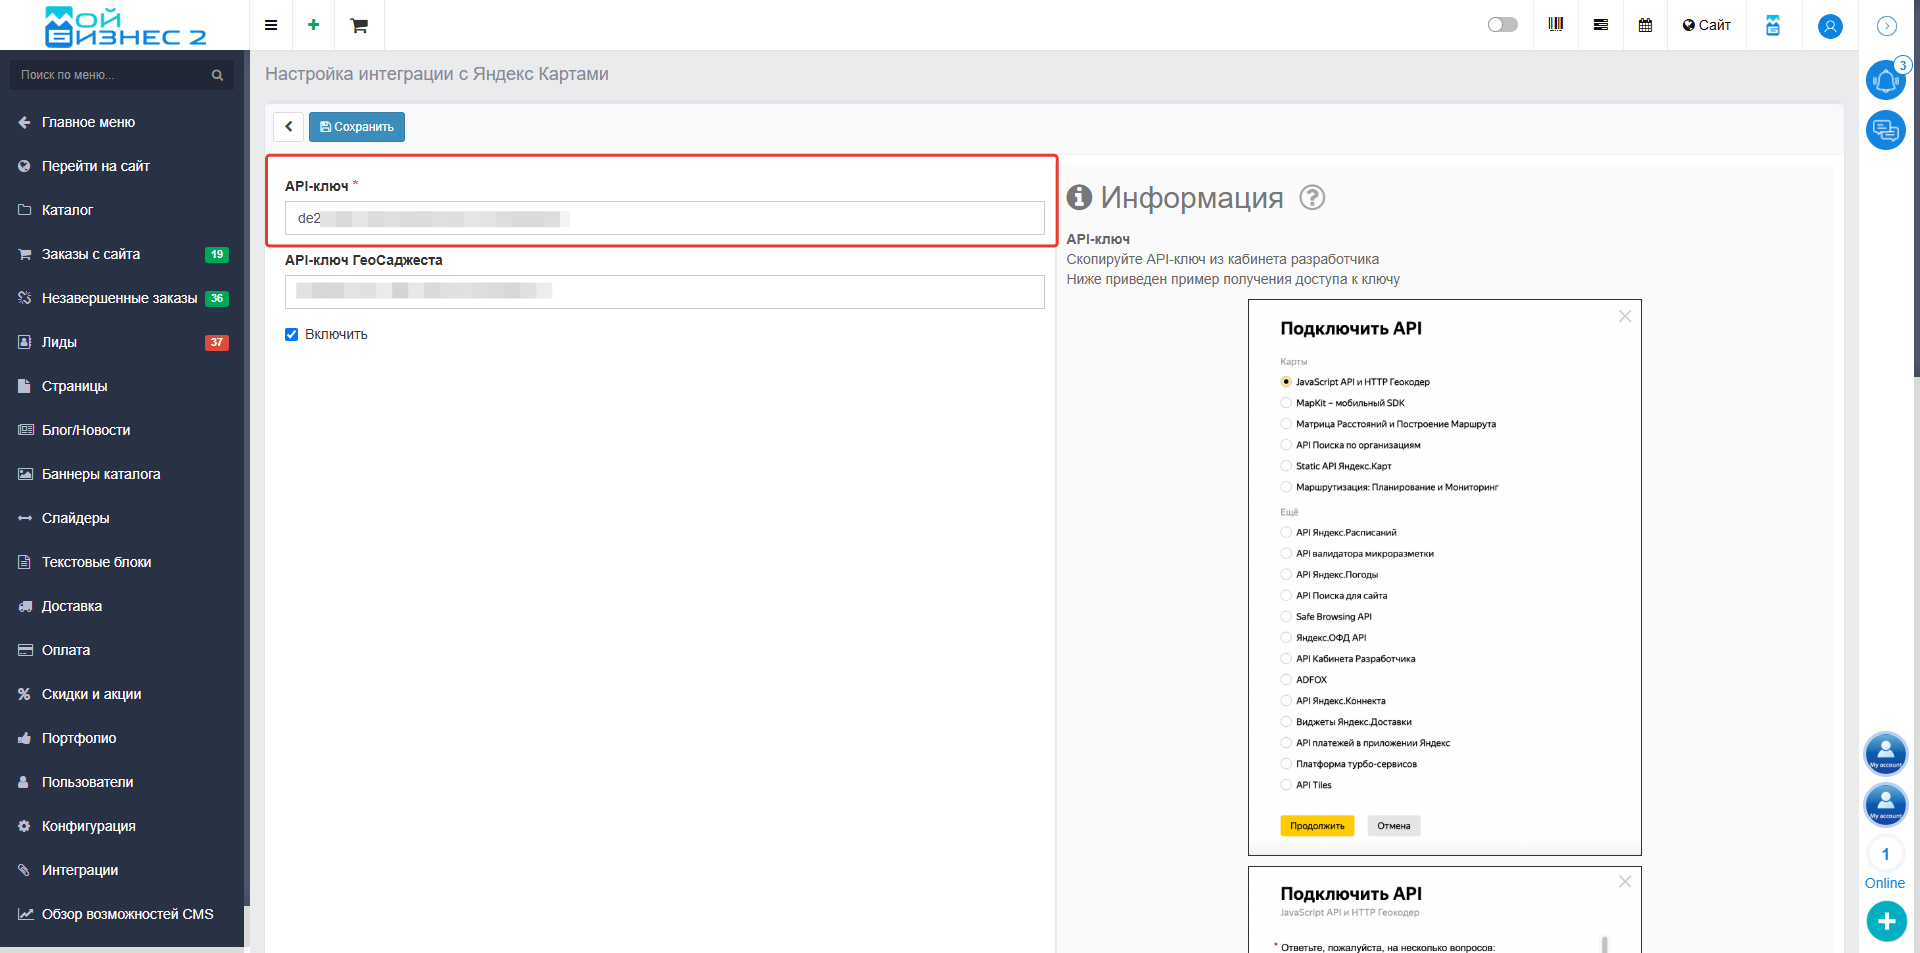Open the calendar icon

[x=1645, y=25]
